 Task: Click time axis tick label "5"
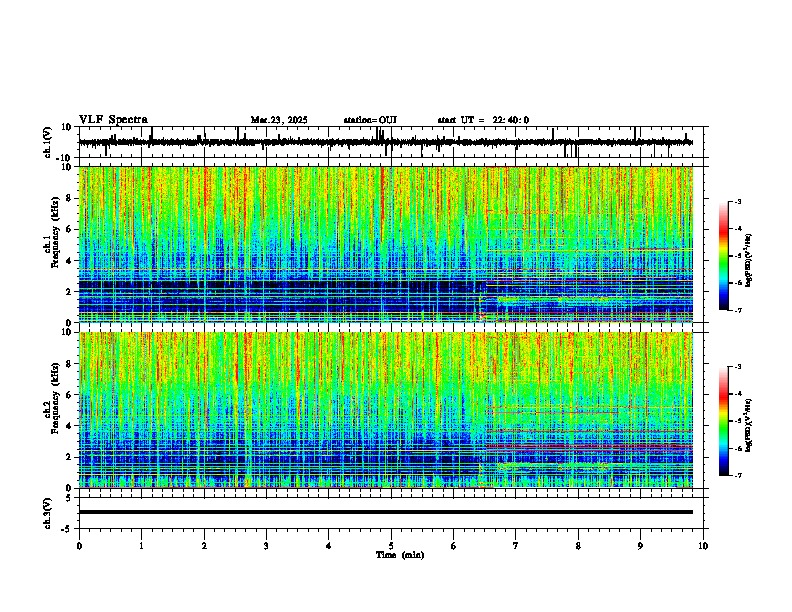point(391,546)
